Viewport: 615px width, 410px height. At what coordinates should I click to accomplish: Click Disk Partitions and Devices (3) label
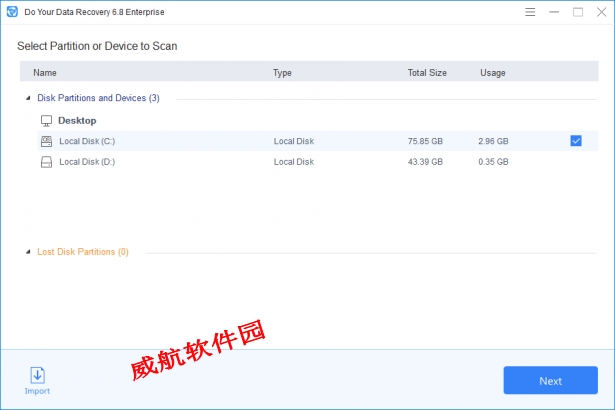tap(98, 98)
